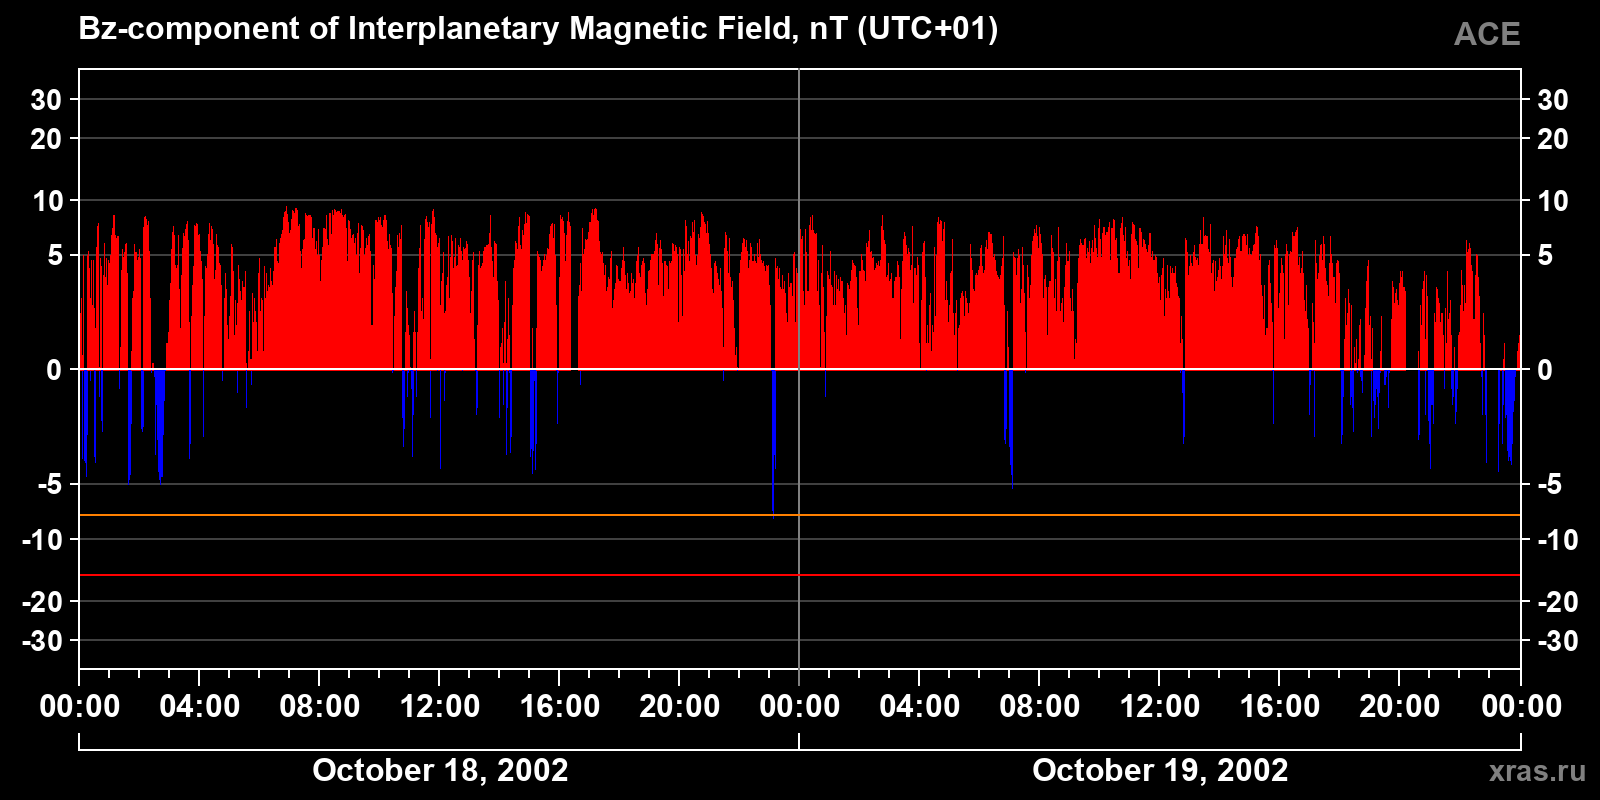
Task: Click the "-5" label on the left axis
Action: 50,485
